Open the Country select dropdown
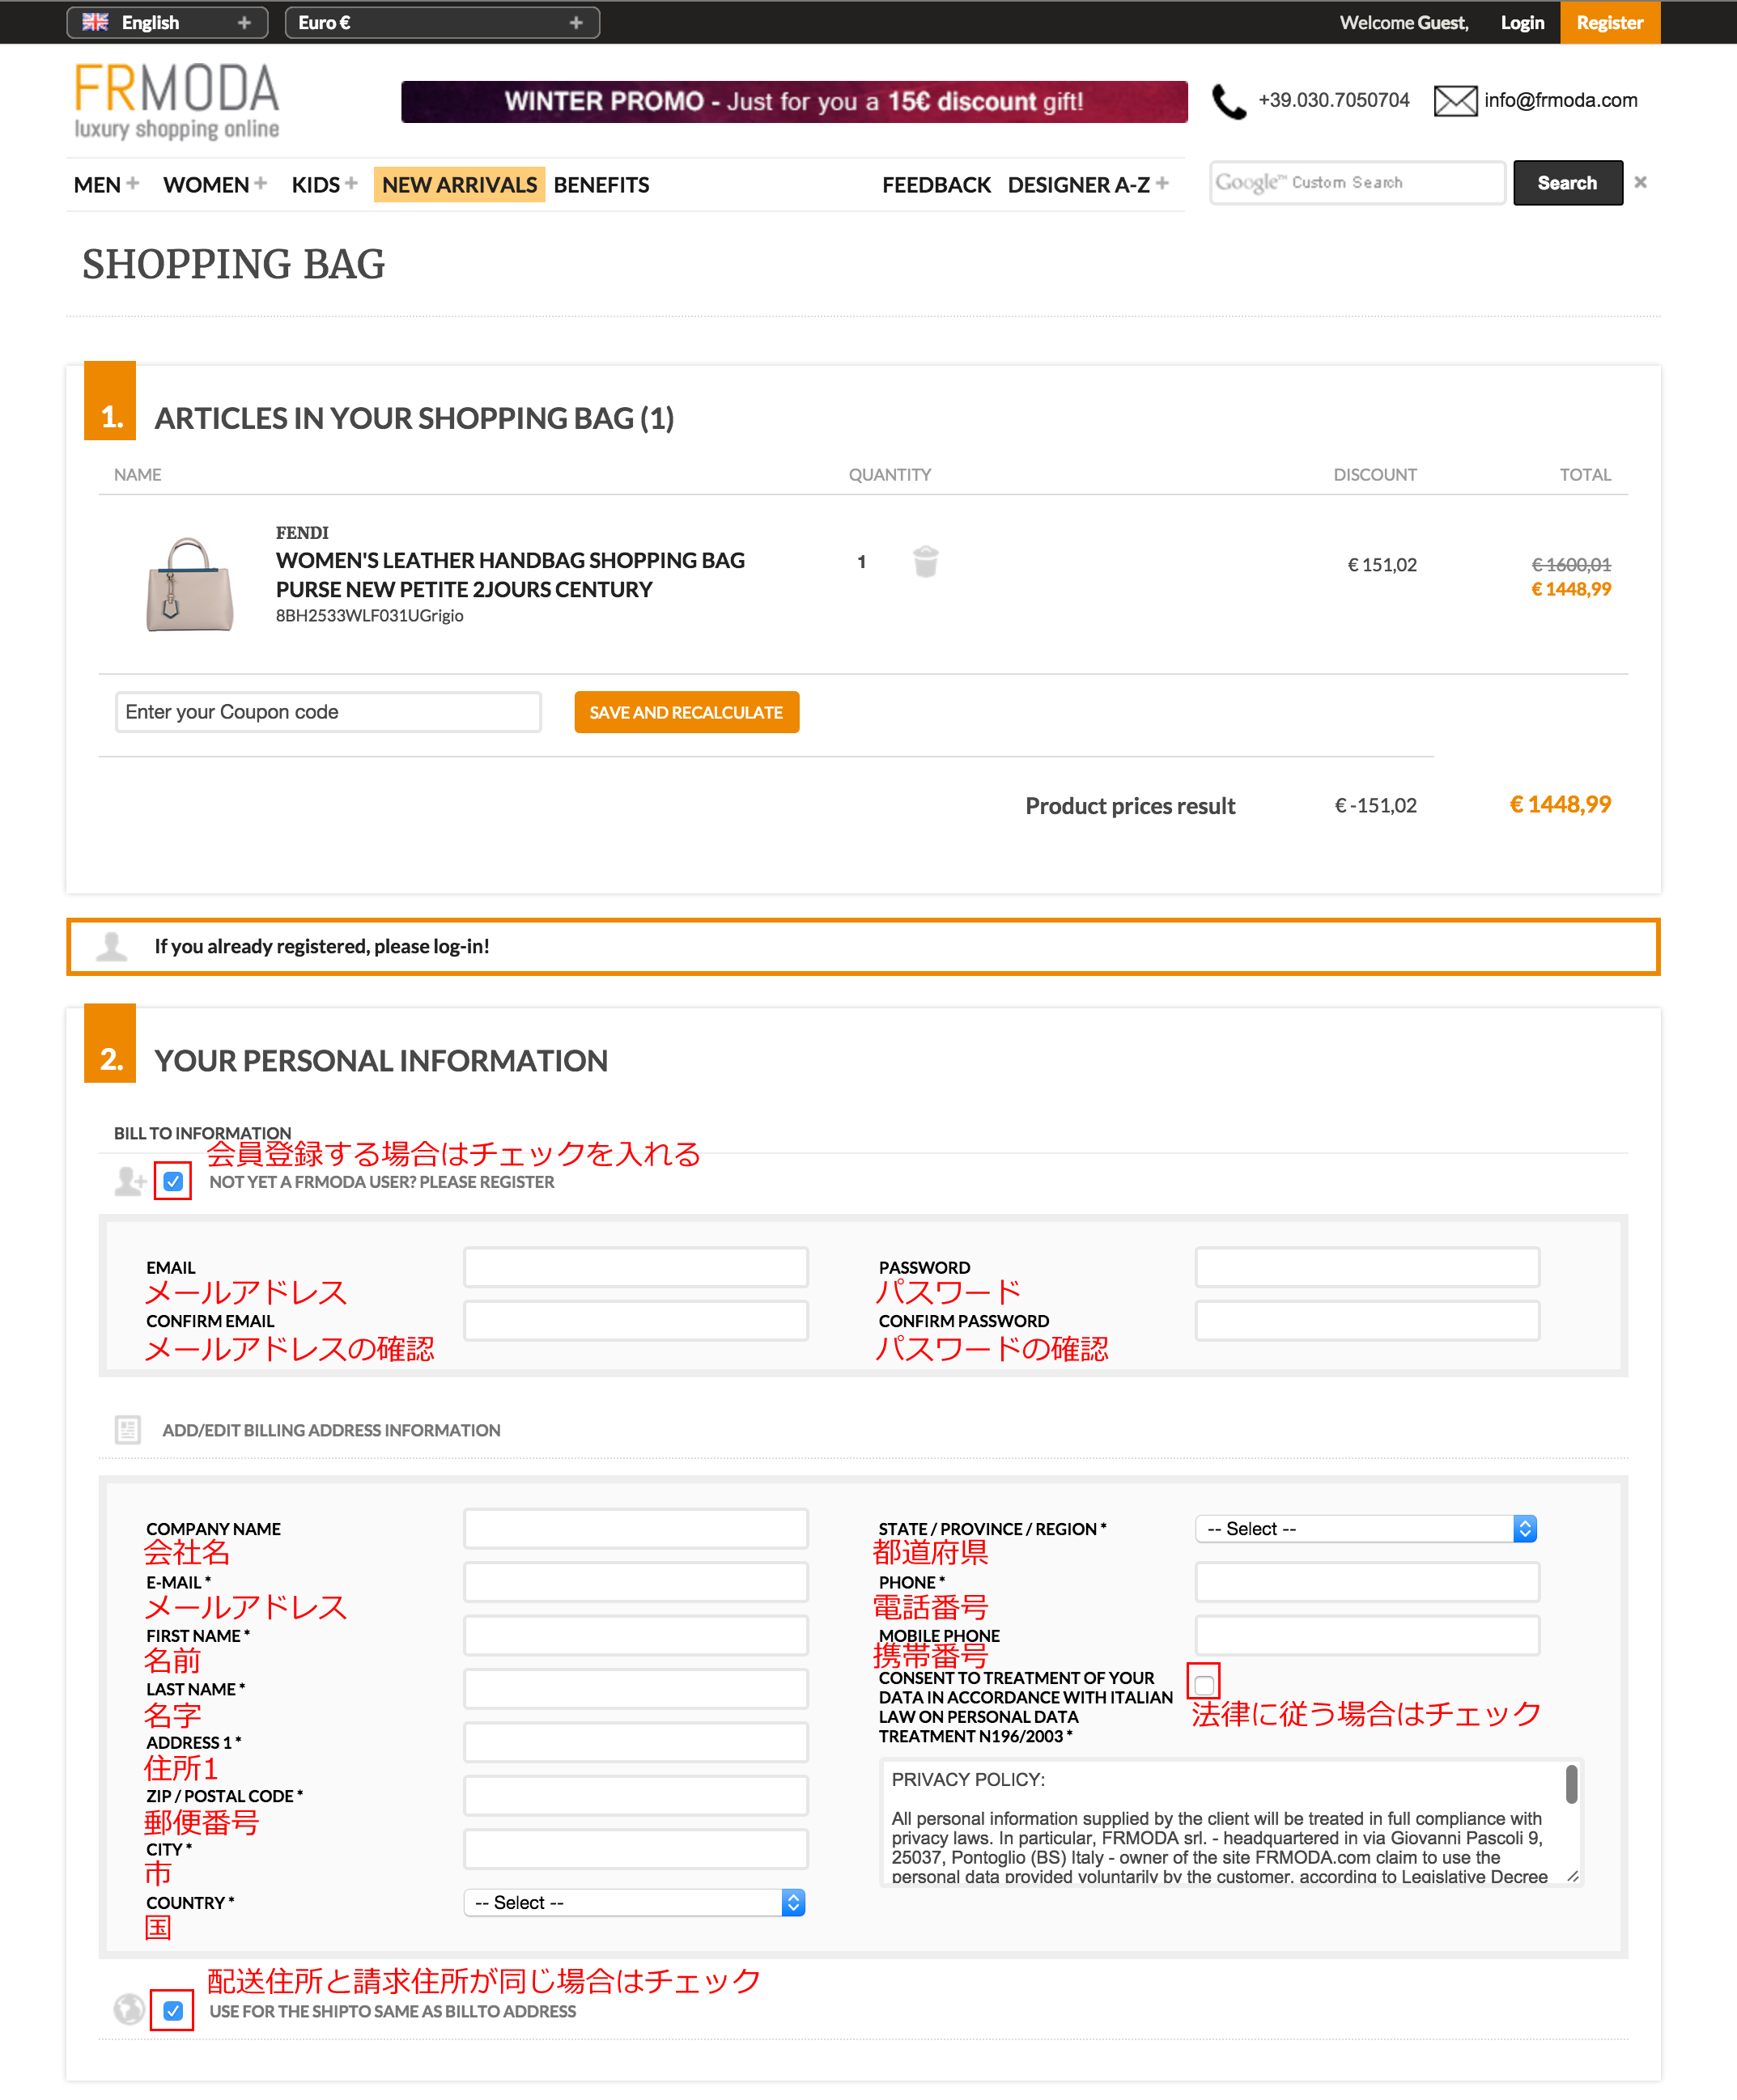 (634, 1902)
